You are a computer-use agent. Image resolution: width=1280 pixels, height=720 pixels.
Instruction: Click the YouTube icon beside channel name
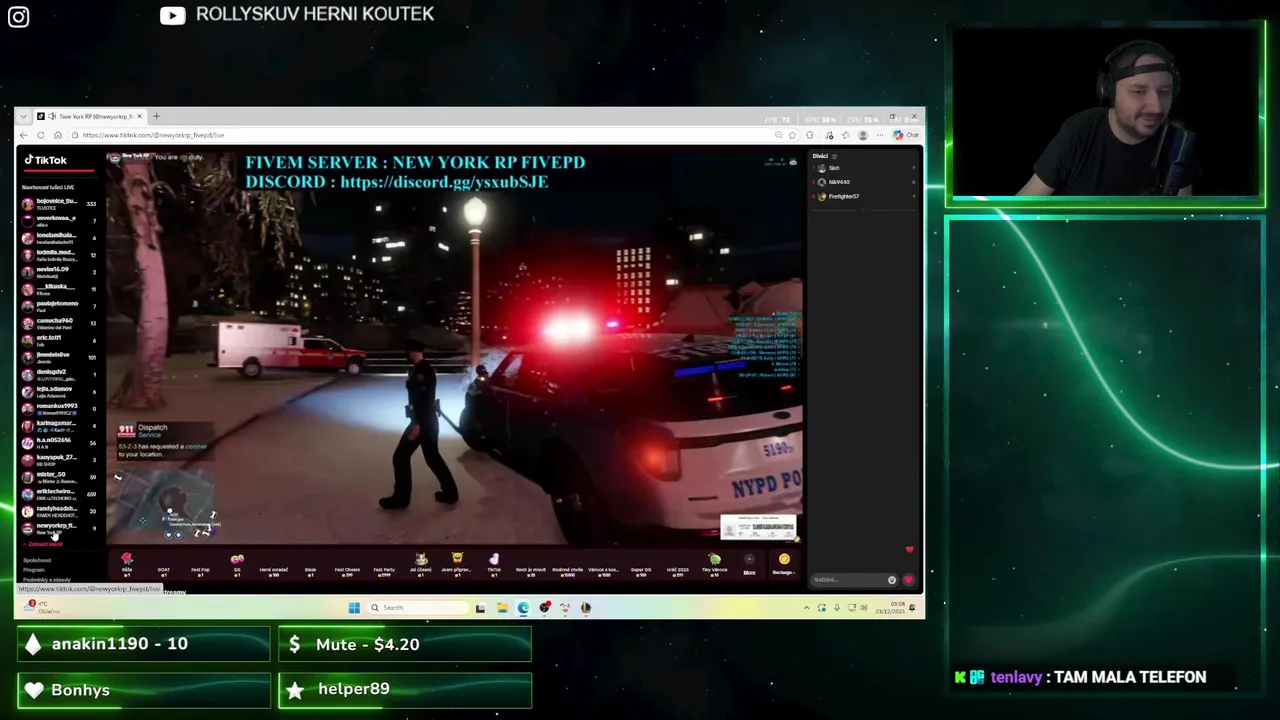(172, 15)
